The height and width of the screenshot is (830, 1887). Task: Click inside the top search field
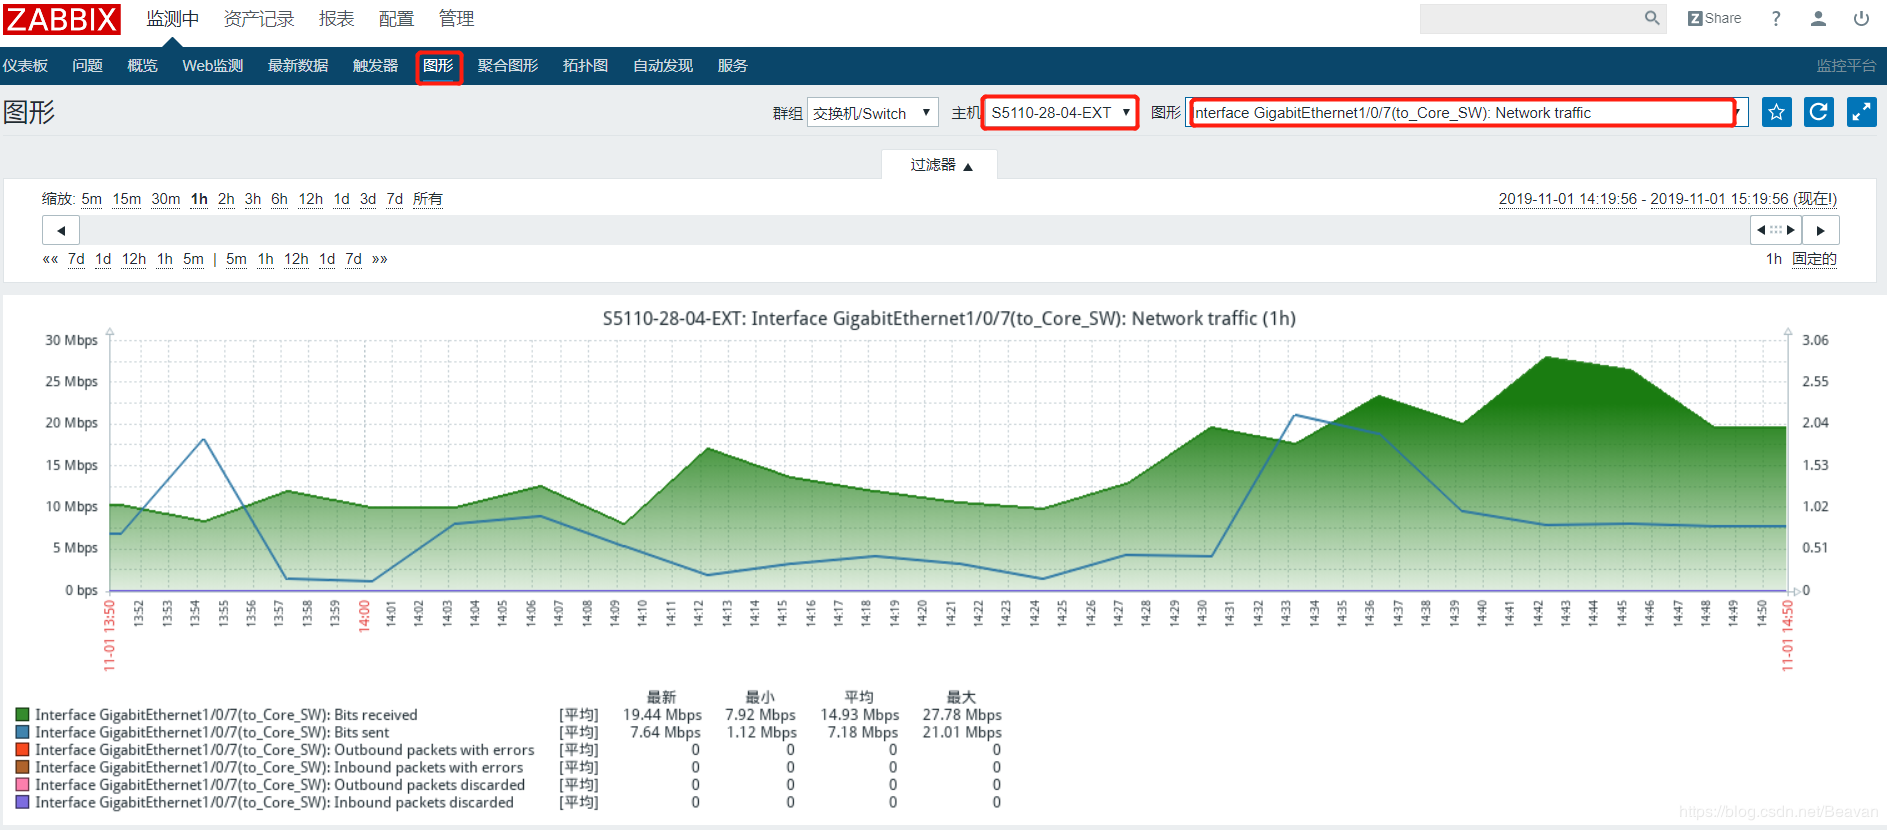pyautogui.click(x=1530, y=18)
